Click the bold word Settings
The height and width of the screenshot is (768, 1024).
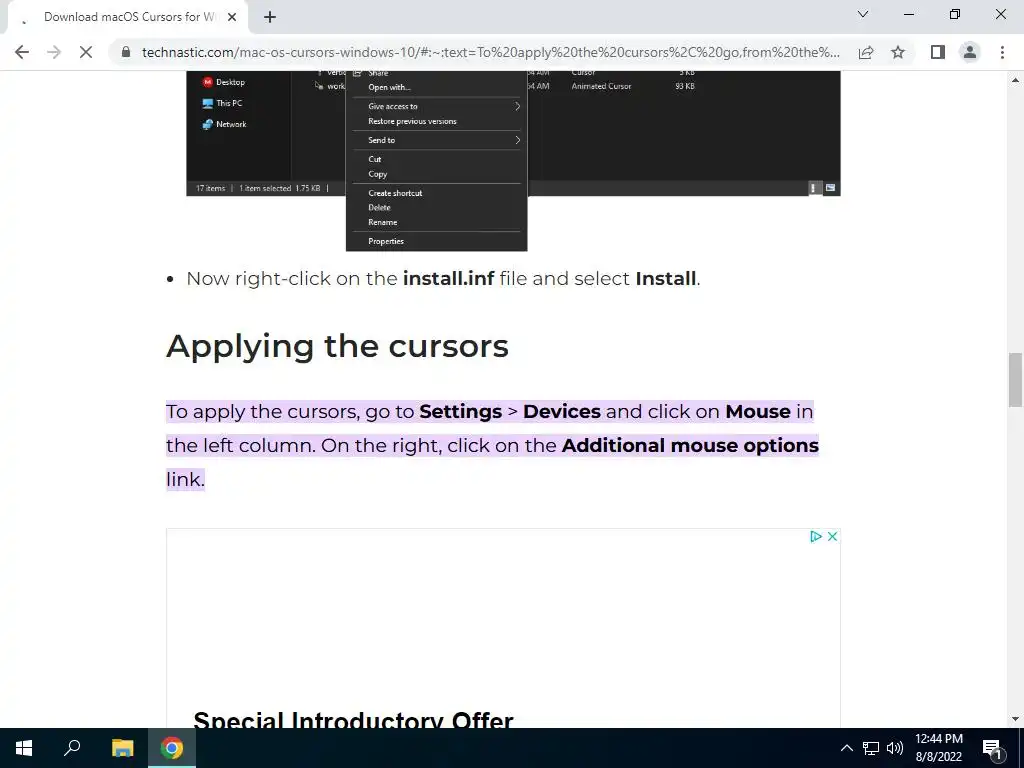(460, 411)
